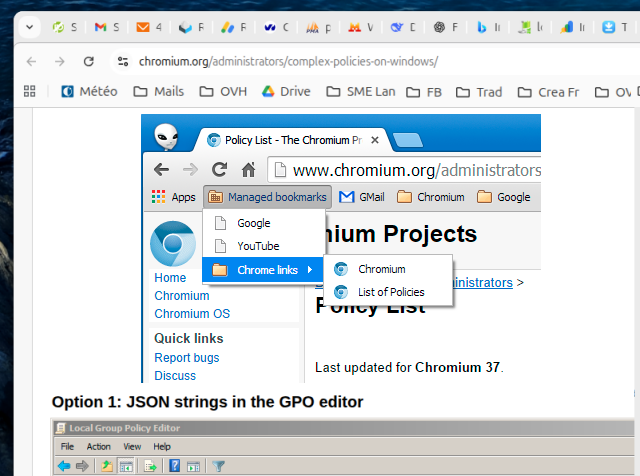Click the address bar showing chromium.org
Screen dimensions: 640x476
(300, 62)
